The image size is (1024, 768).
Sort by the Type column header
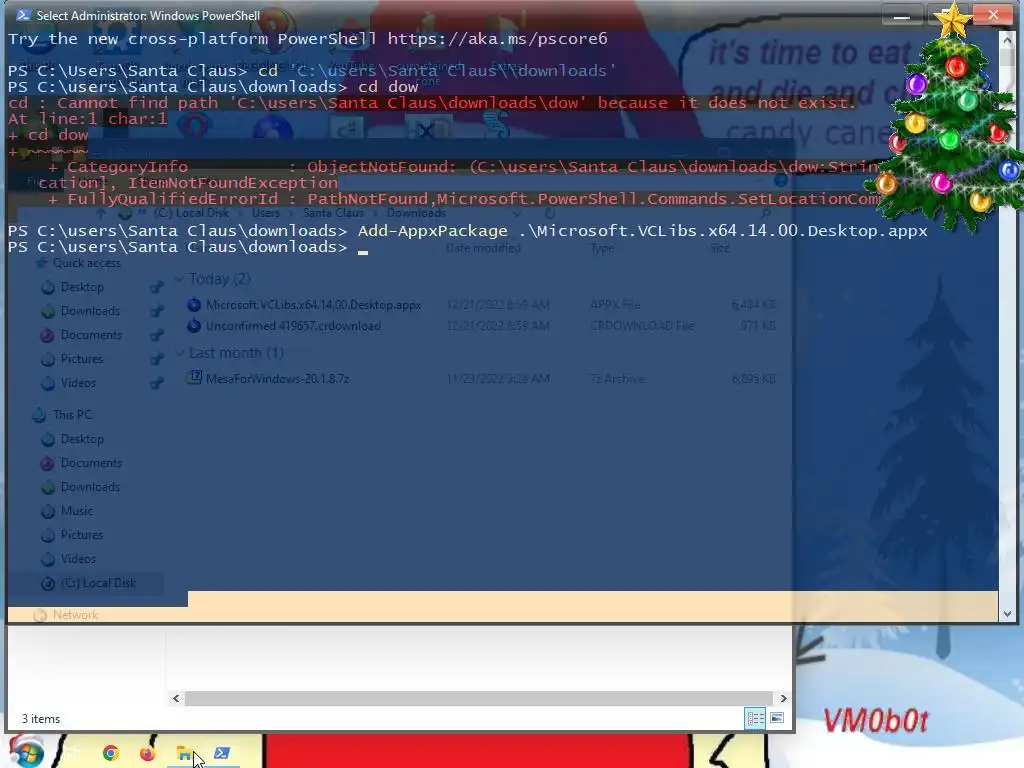click(602, 248)
